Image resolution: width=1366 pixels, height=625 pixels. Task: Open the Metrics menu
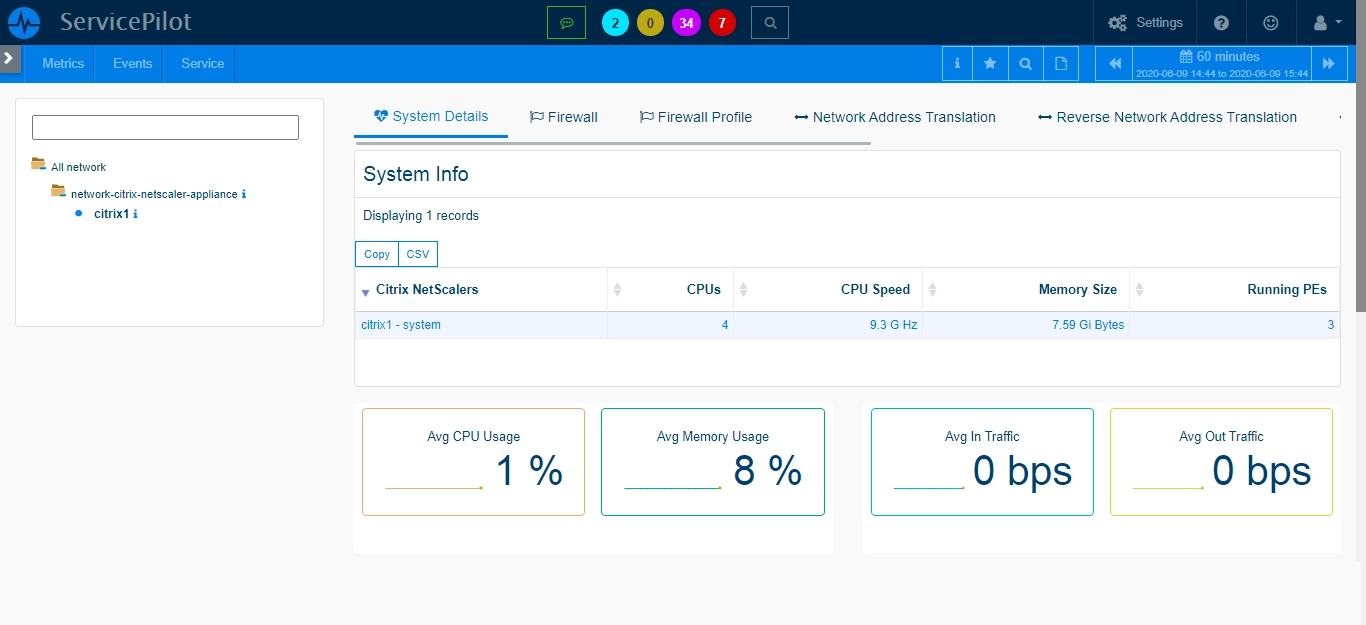tap(63, 63)
